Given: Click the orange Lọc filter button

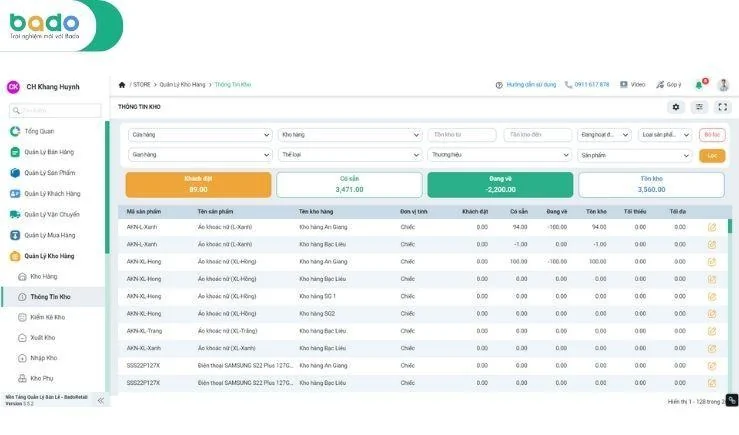Looking at the screenshot, I should pos(712,156).
